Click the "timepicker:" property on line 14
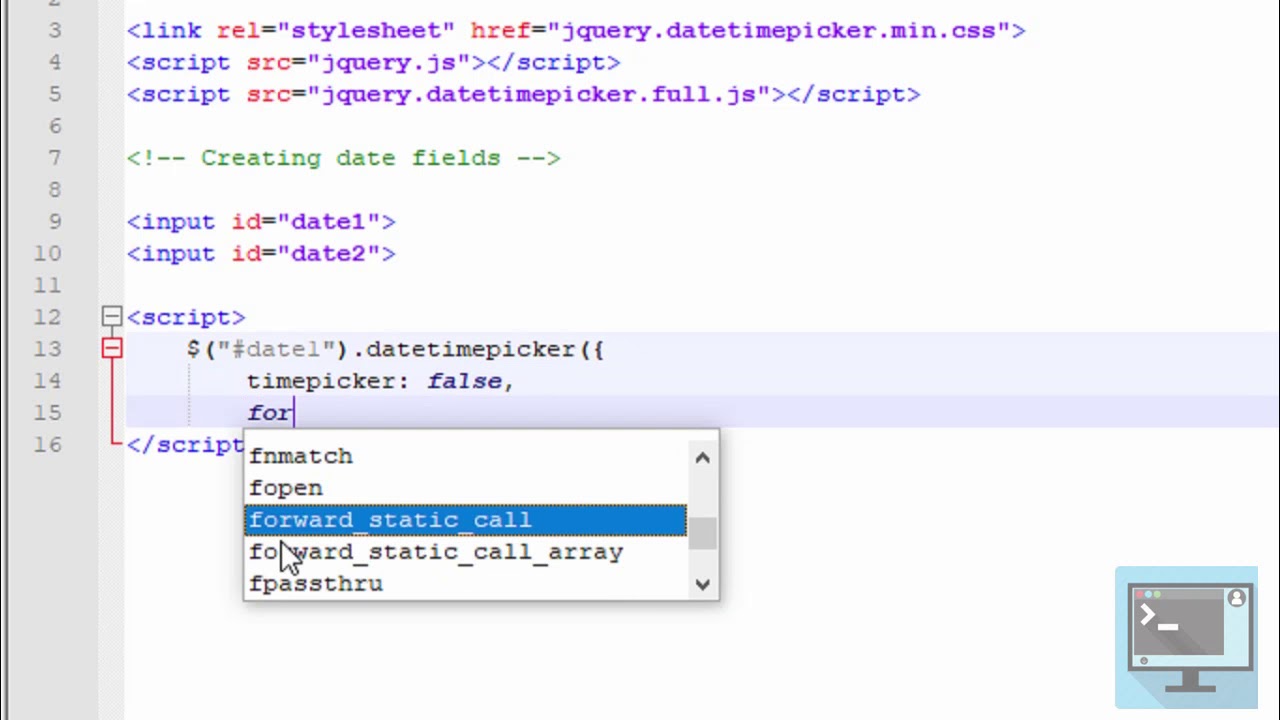1280x720 pixels. pos(329,381)
